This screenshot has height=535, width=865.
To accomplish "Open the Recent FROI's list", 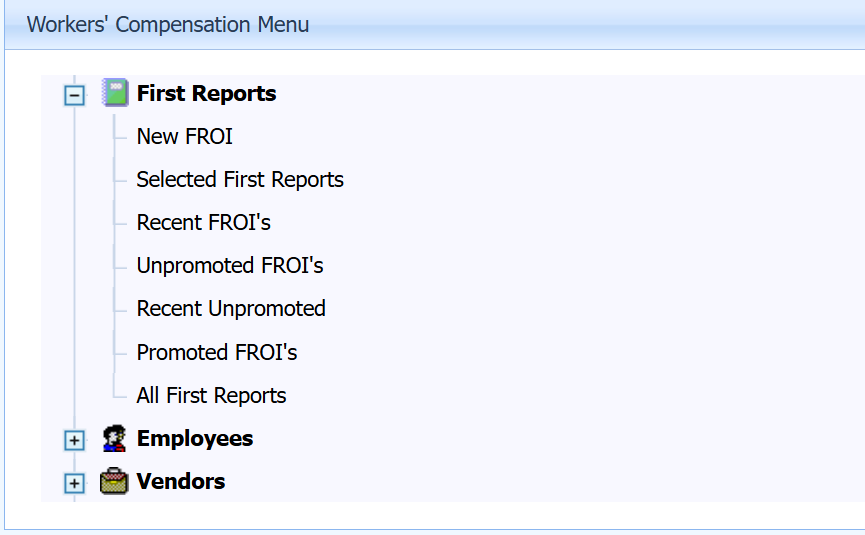I will (203, 223).
